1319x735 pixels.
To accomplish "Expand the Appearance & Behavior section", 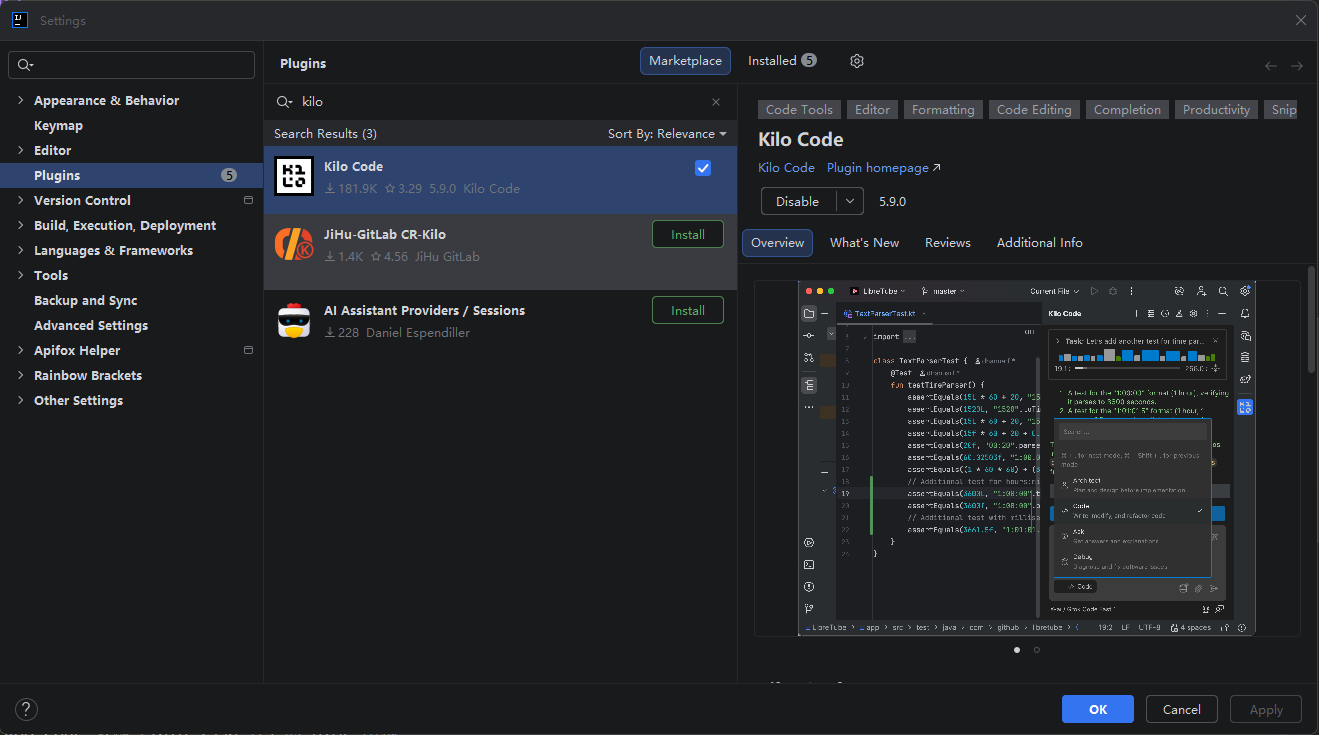I will (20, 100).
